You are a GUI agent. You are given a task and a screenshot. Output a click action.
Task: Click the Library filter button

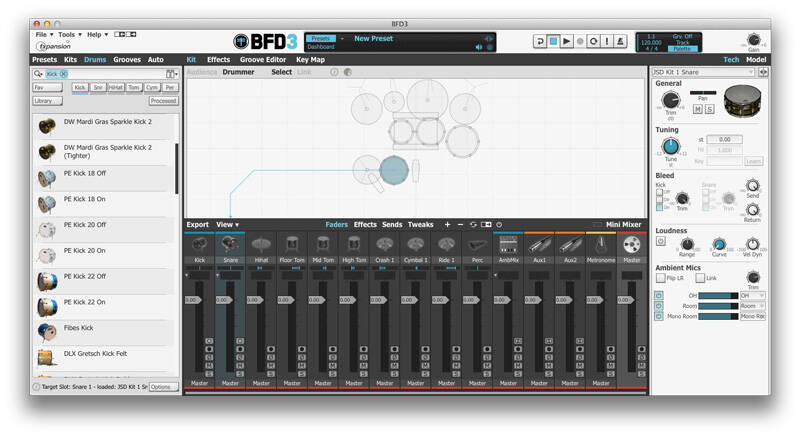pyautogui.click(x=47, y=101)
